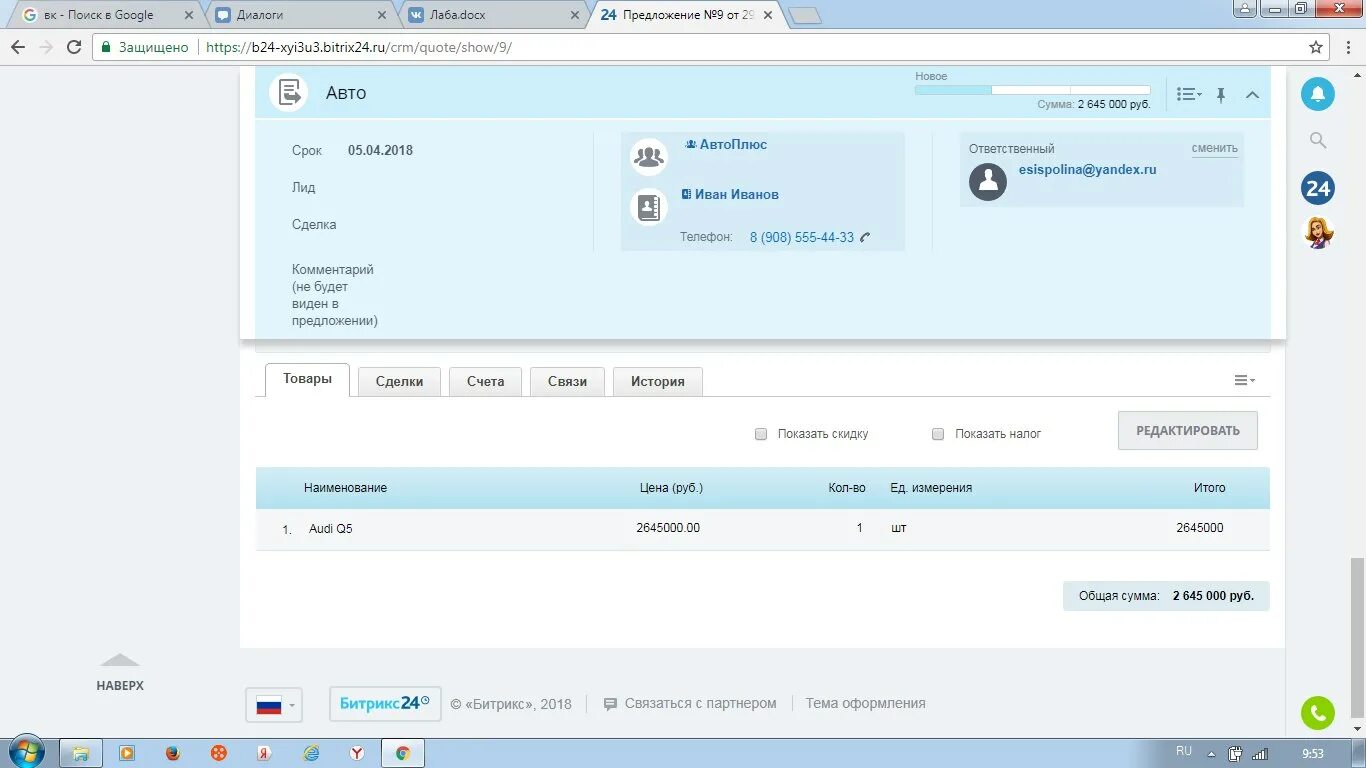Viewport: 1366px width, 768px height.
Task: Open 'Тема оформления' link
Action: (865, 703)
